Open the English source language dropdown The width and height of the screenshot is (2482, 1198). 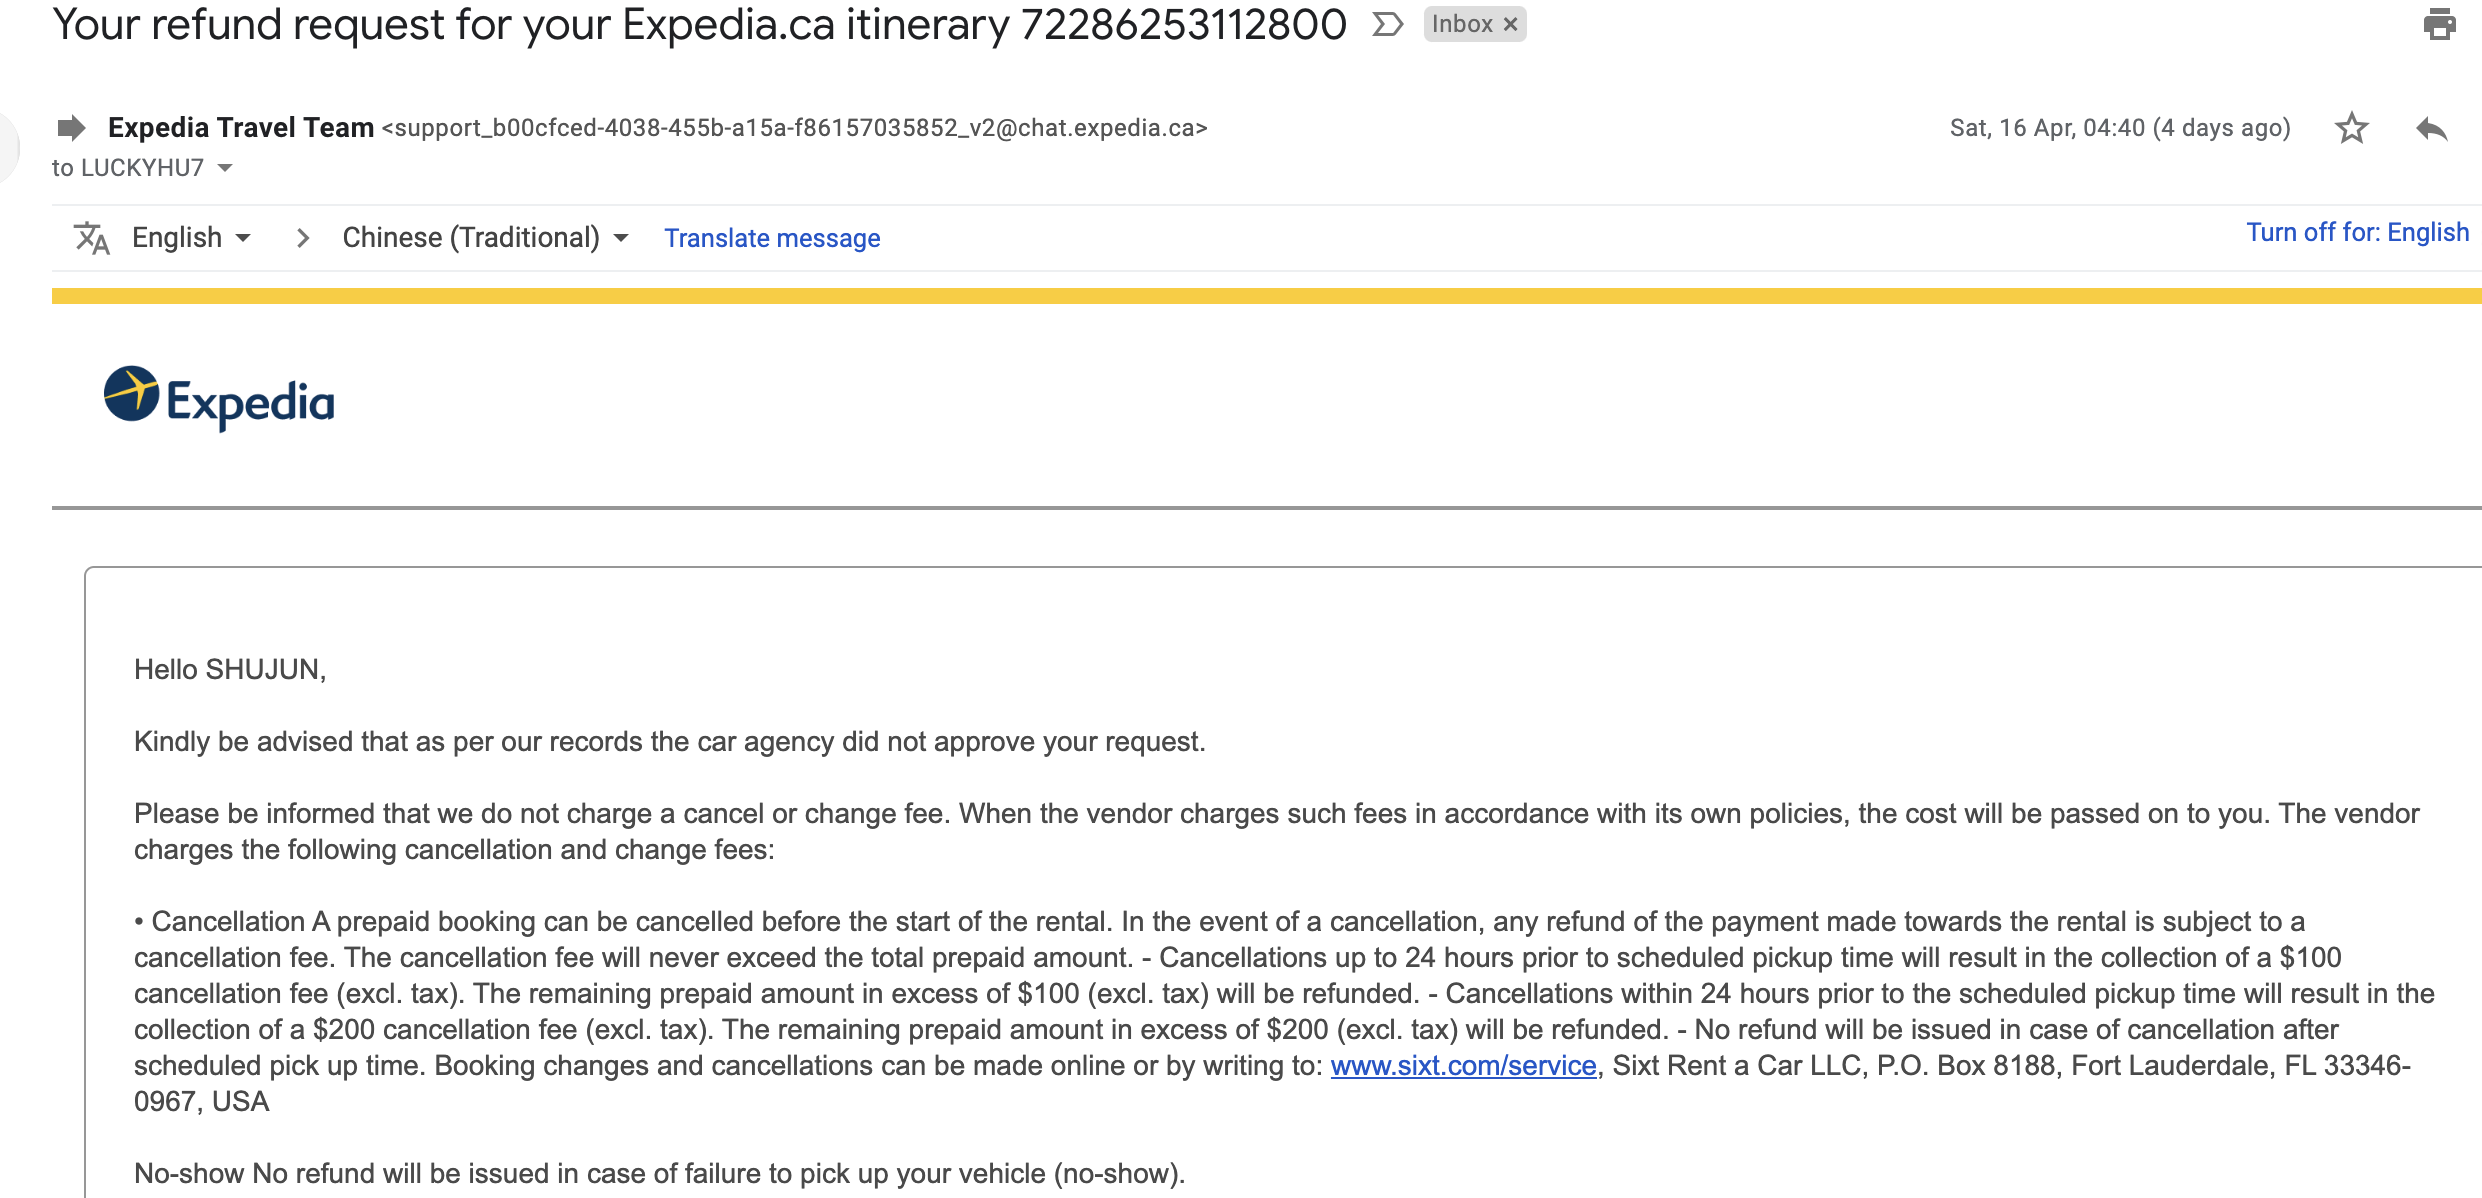pos(190,237)
